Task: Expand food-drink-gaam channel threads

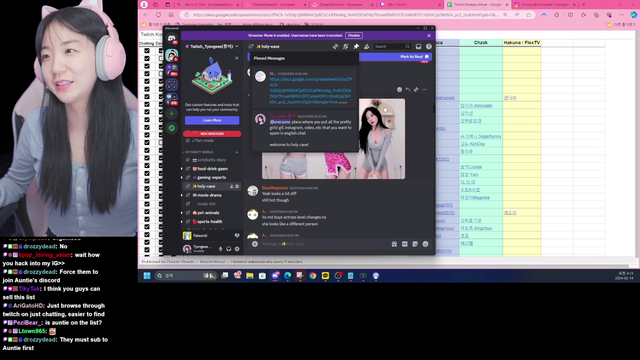Action: click(x=182, y=169)
